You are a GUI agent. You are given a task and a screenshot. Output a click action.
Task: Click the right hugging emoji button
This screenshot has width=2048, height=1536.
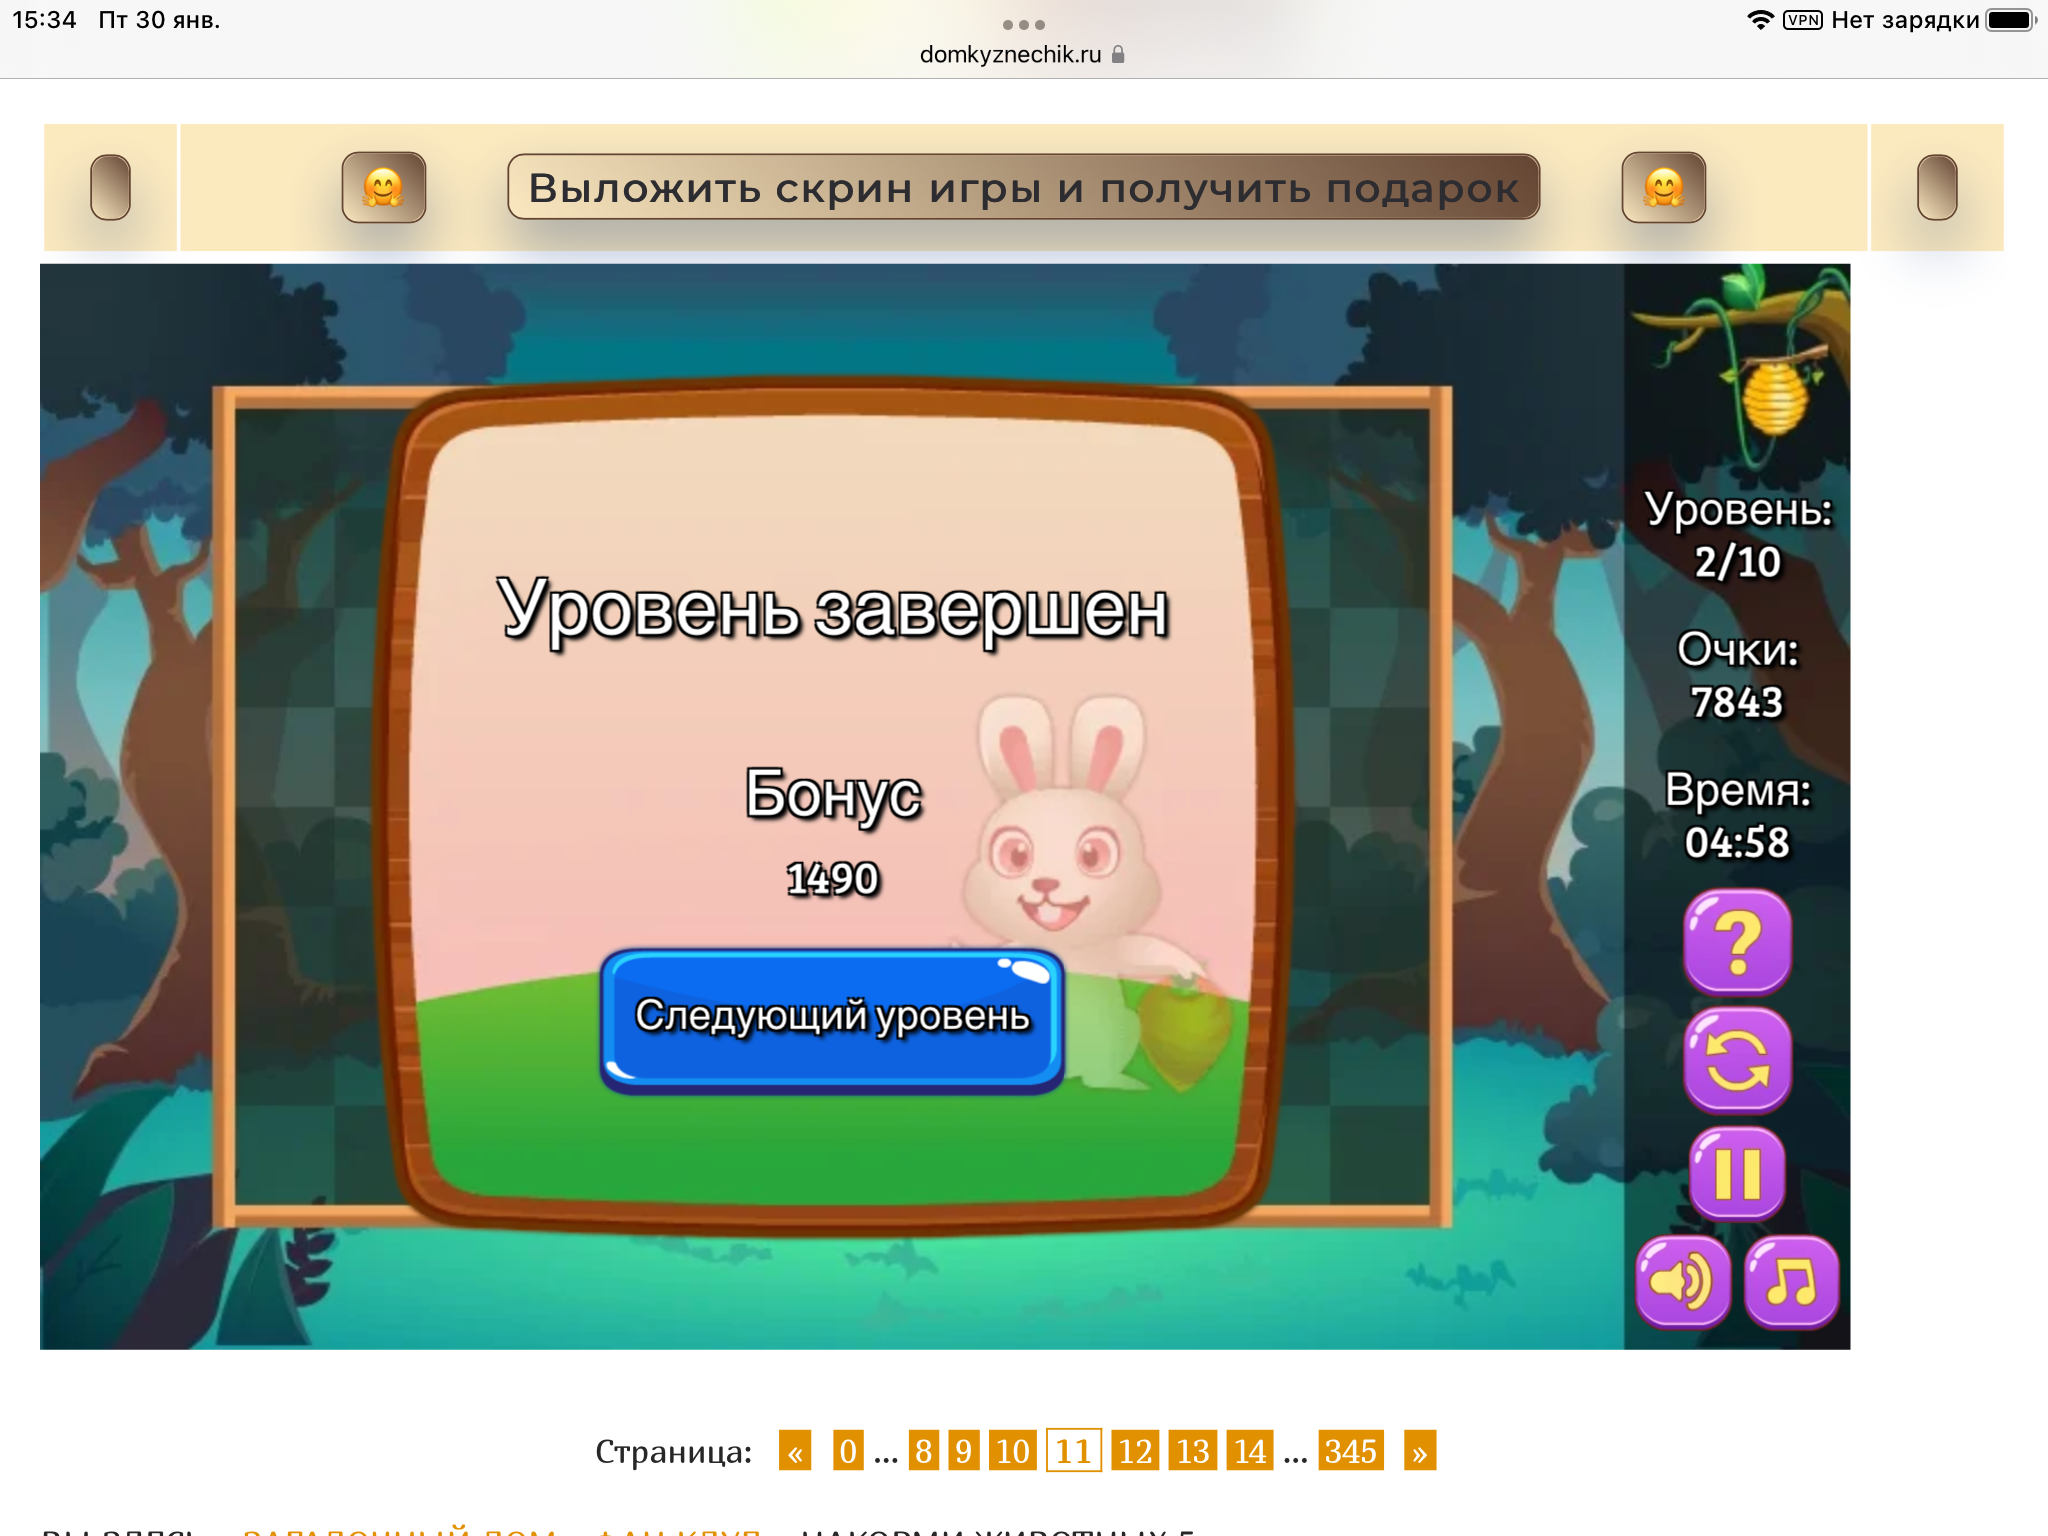(x=1663, y=187)
